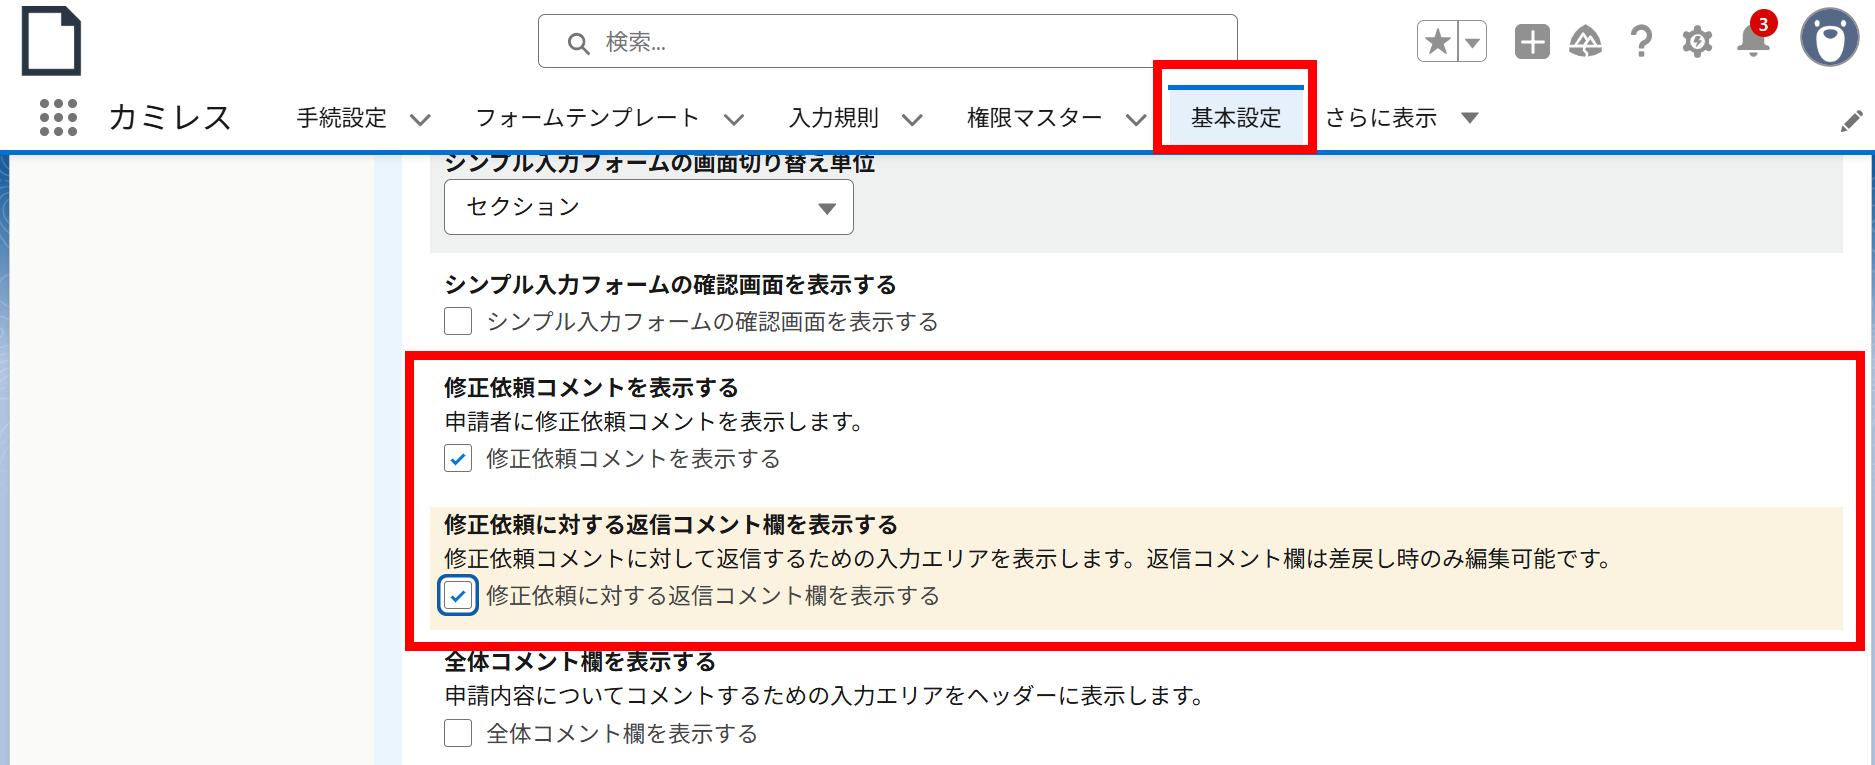This screenshot has width=1875, height=765.
Task: Open the フォームテンプレート tab
Action: [x=588, y=118]
